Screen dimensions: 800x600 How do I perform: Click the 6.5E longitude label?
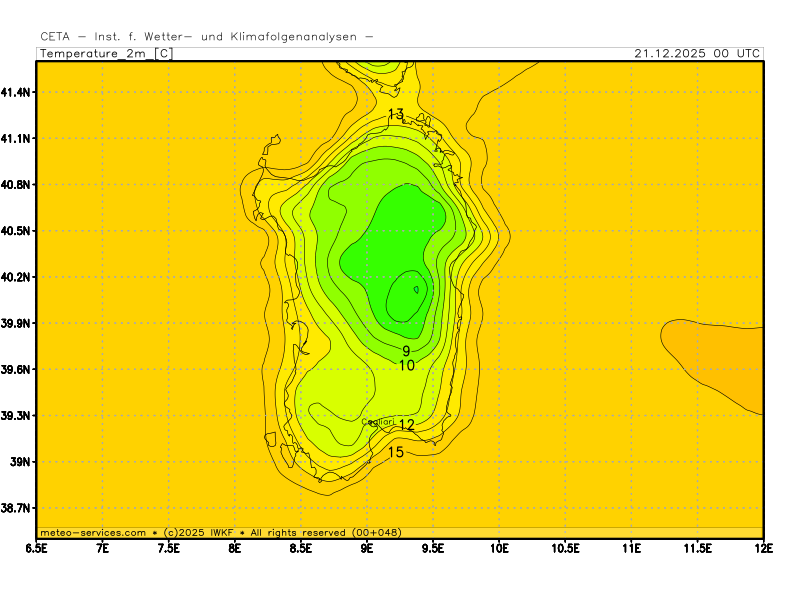click(x=37, y=548)
